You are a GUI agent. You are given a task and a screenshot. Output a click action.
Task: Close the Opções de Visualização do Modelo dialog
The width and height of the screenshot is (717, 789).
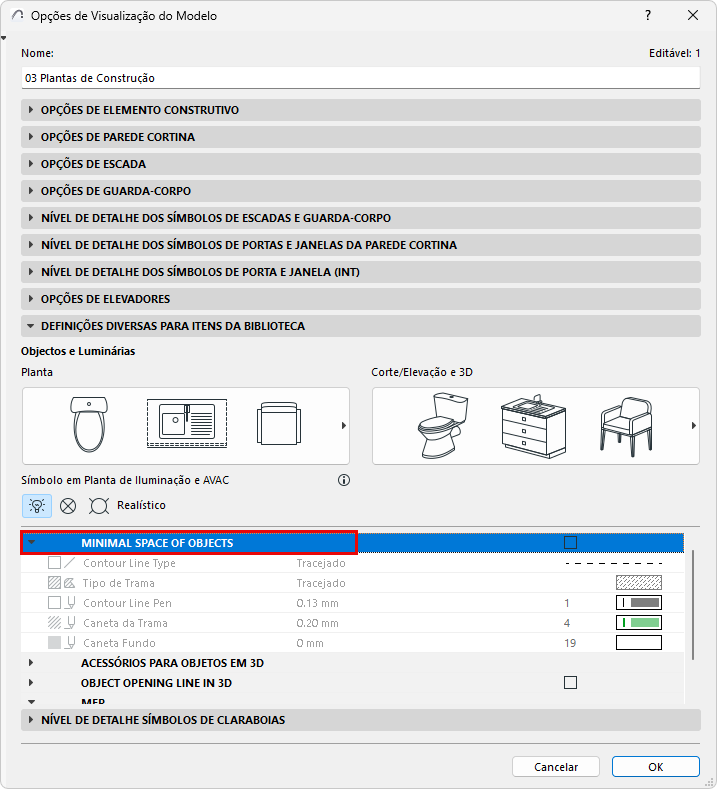(693, 16)
